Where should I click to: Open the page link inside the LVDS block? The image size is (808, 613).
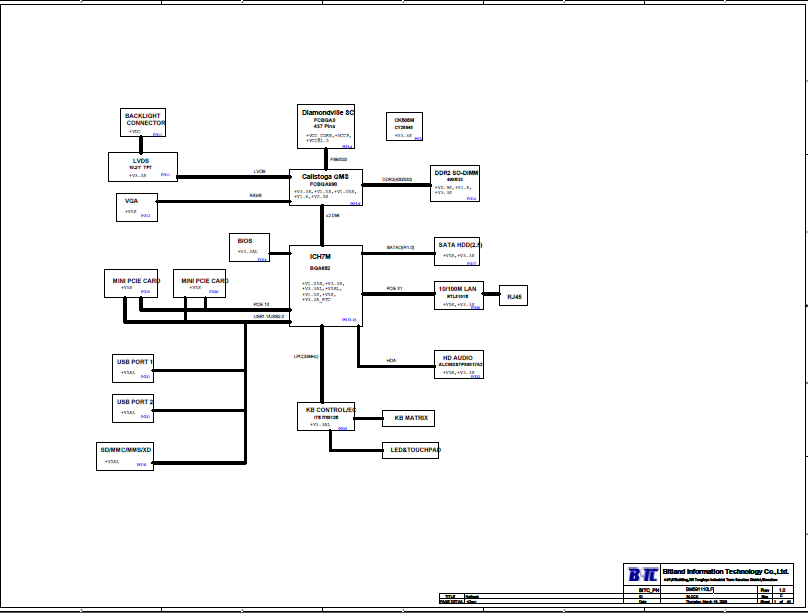tap(165, 175)
